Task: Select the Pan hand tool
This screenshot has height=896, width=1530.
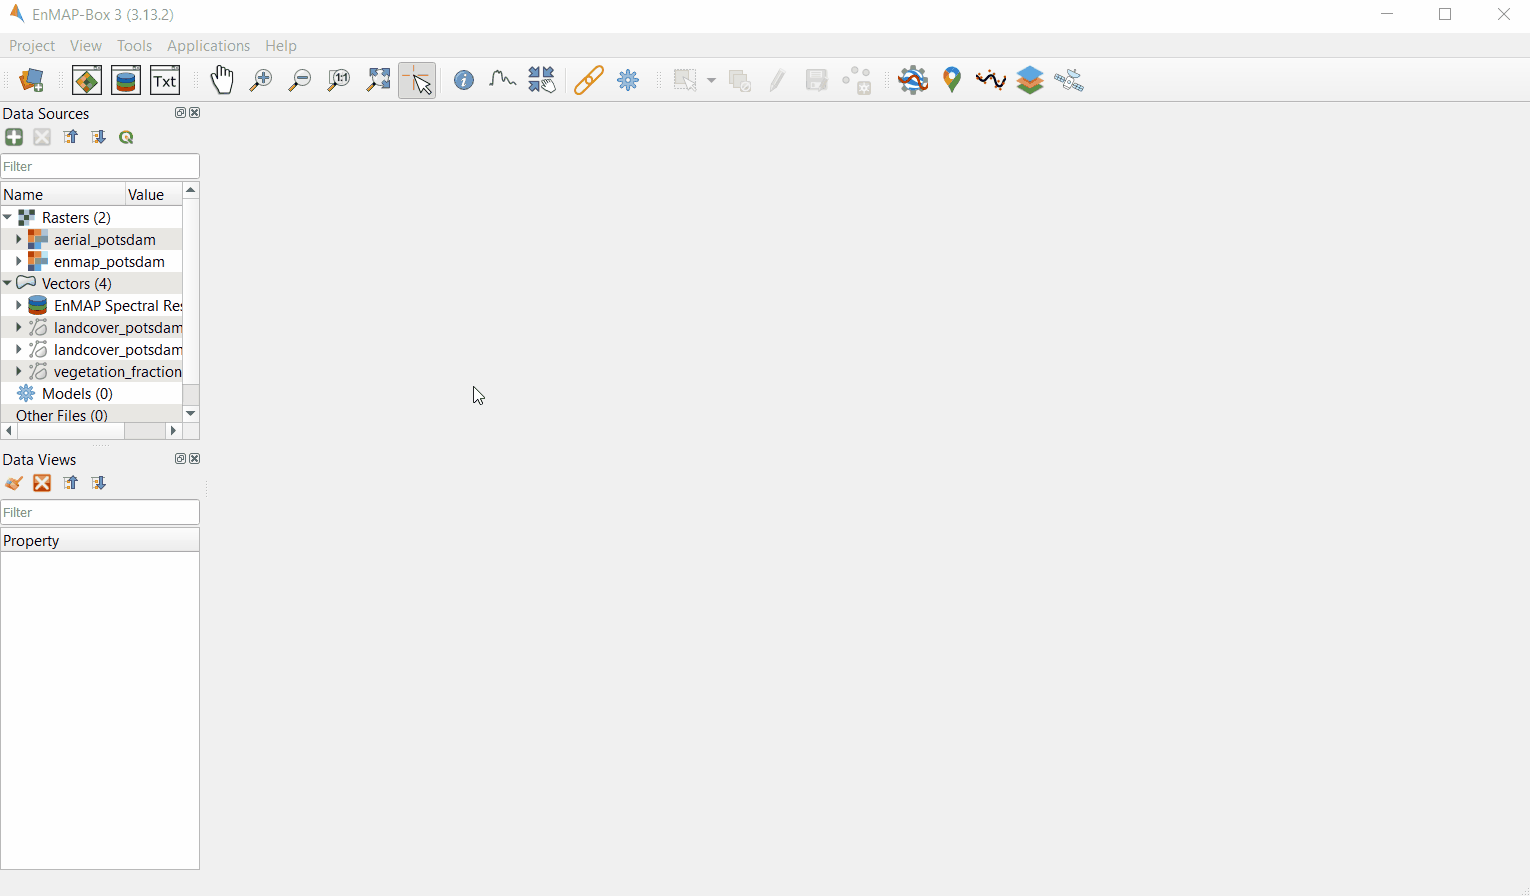Action: tap(222, 80)
